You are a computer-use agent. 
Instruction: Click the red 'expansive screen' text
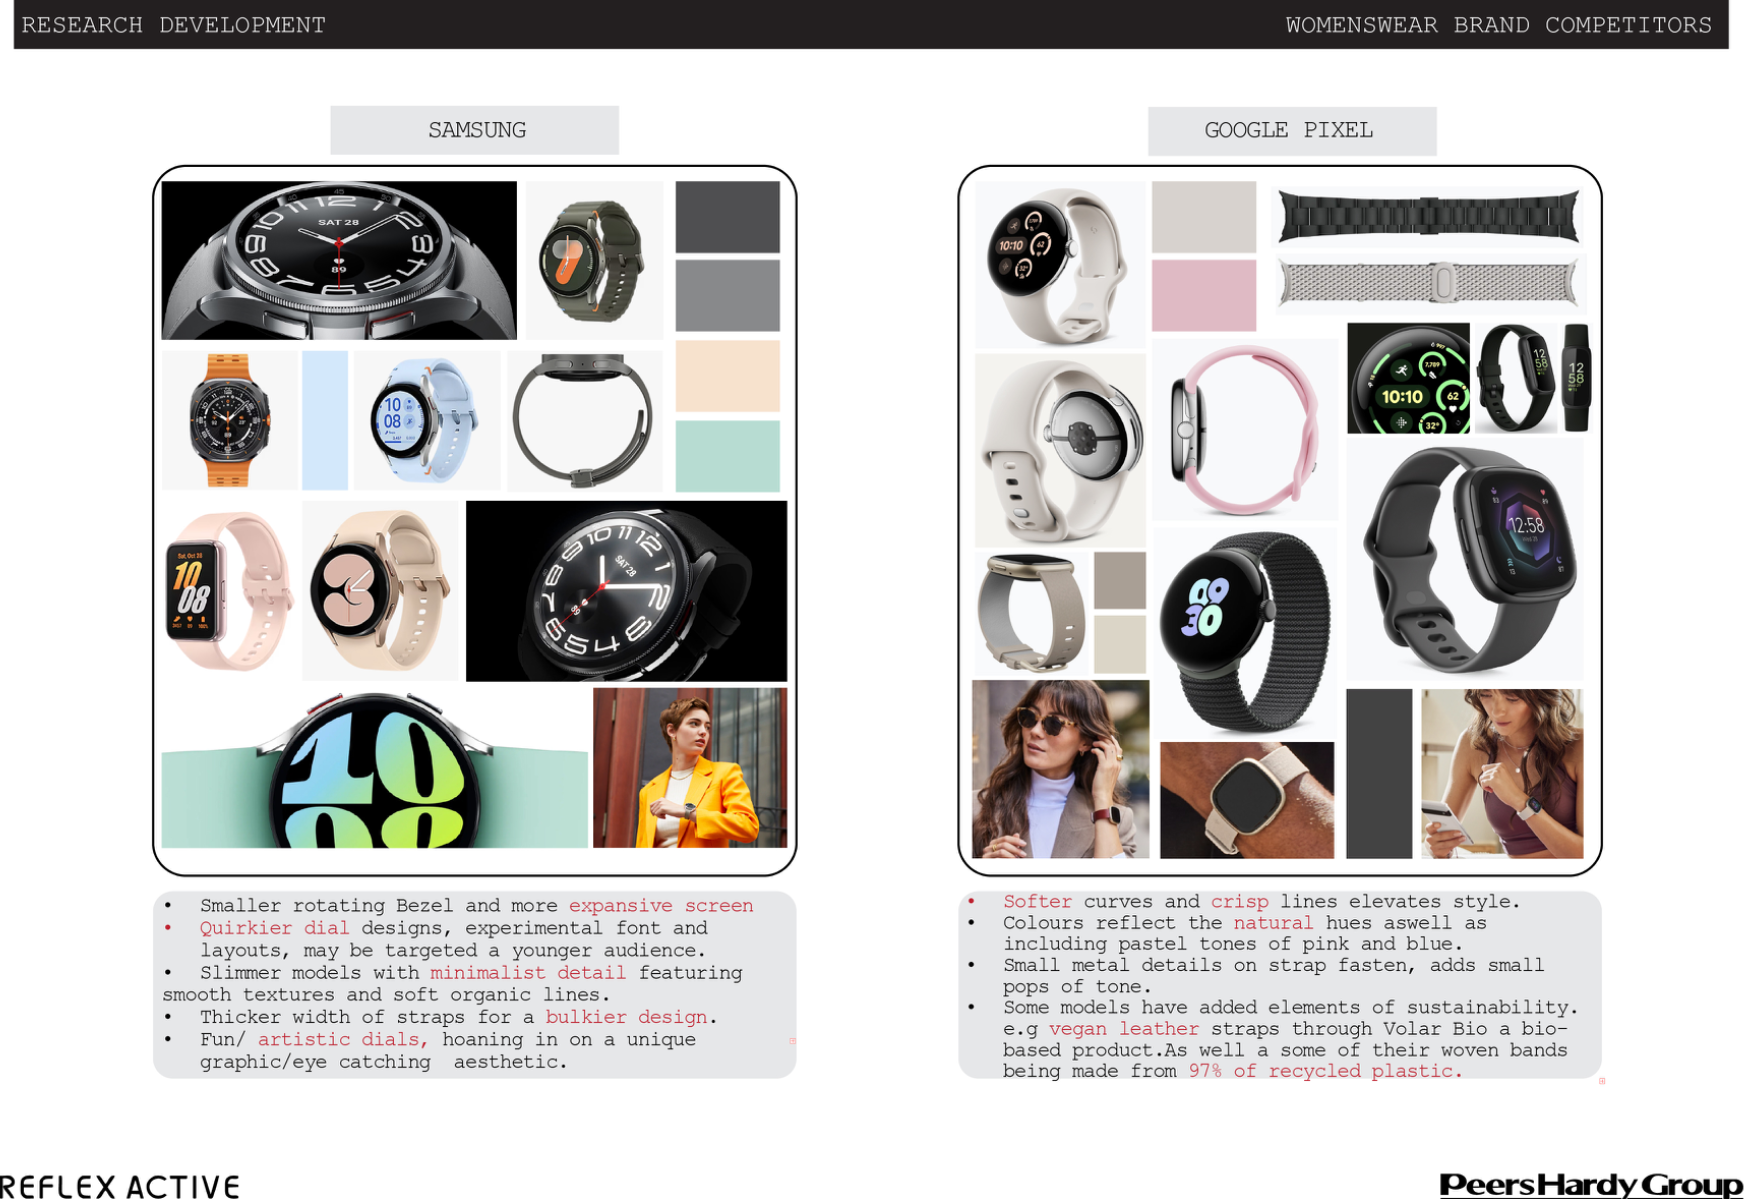click(x=660, y=906)
